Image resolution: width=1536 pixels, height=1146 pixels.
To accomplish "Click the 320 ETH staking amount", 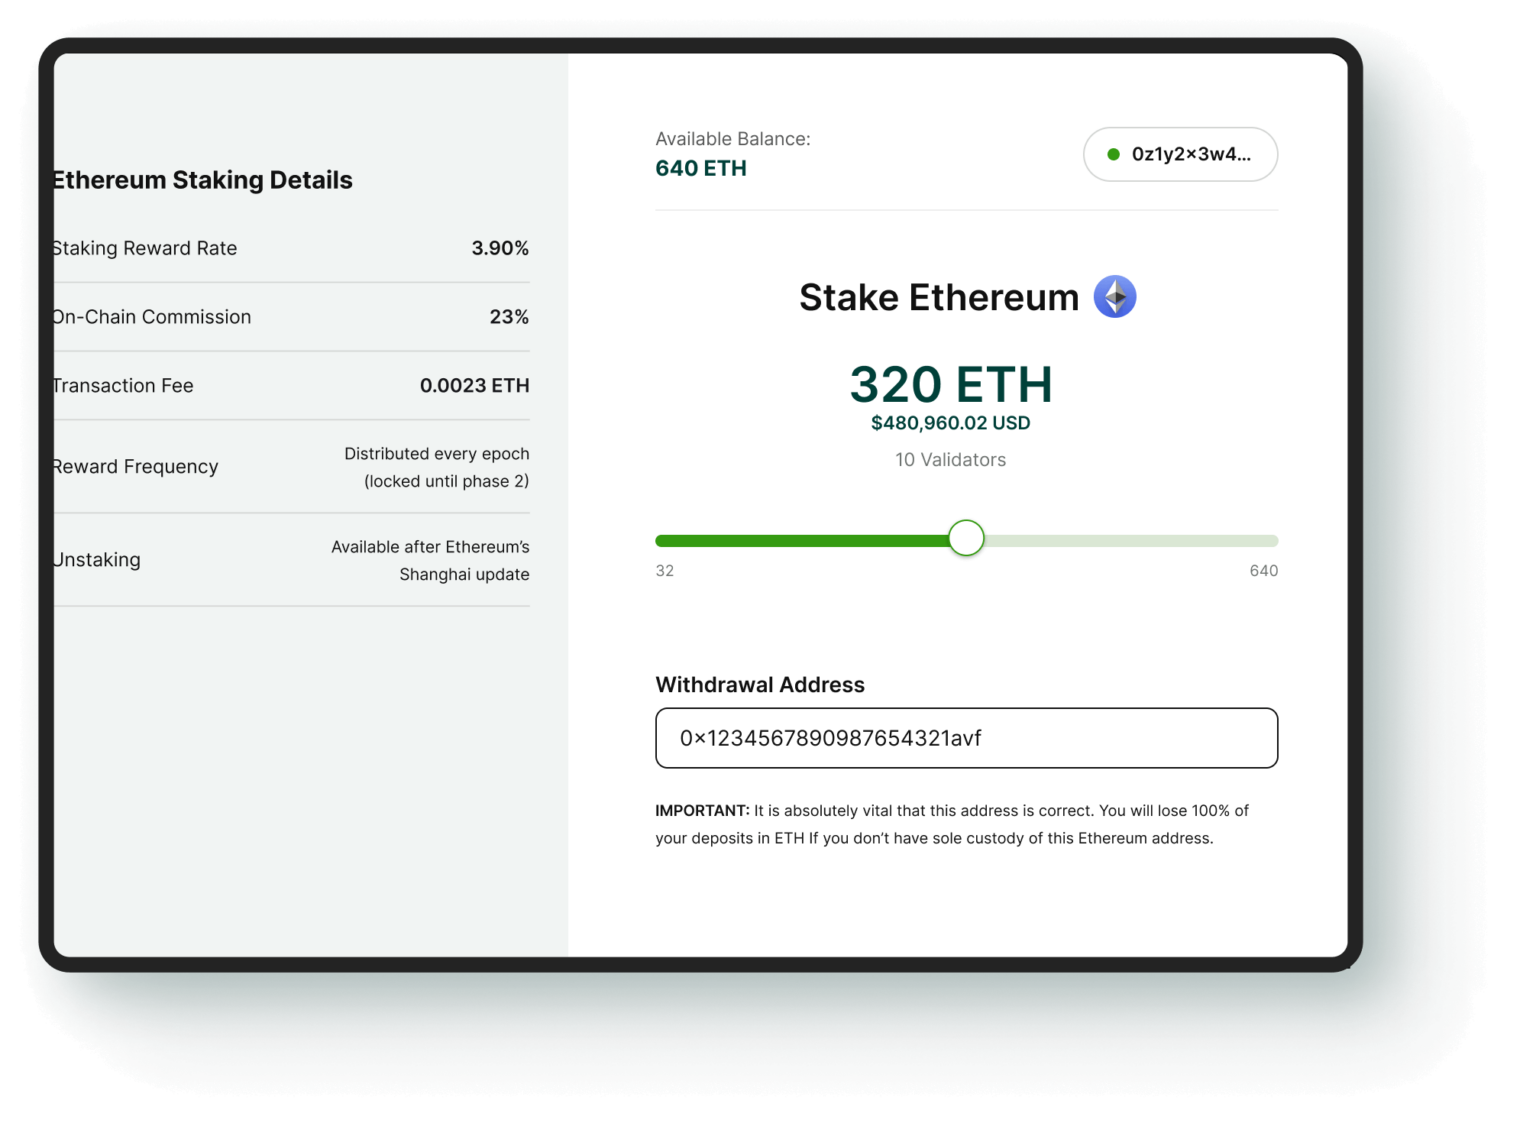I will [950, 384].
